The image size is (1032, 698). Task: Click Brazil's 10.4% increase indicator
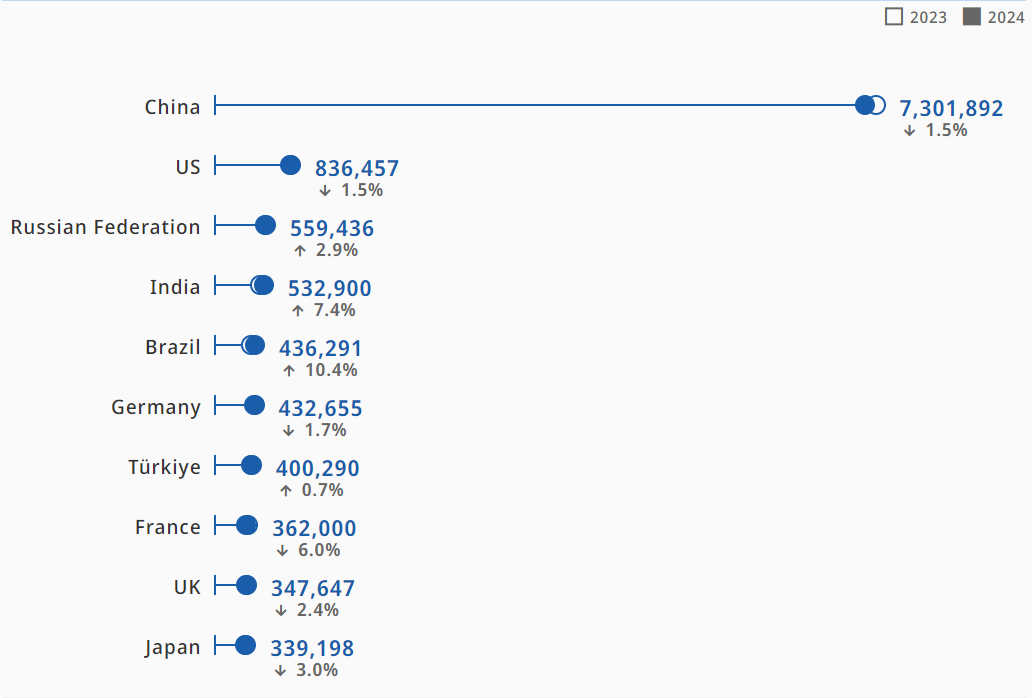coord(320,370)
